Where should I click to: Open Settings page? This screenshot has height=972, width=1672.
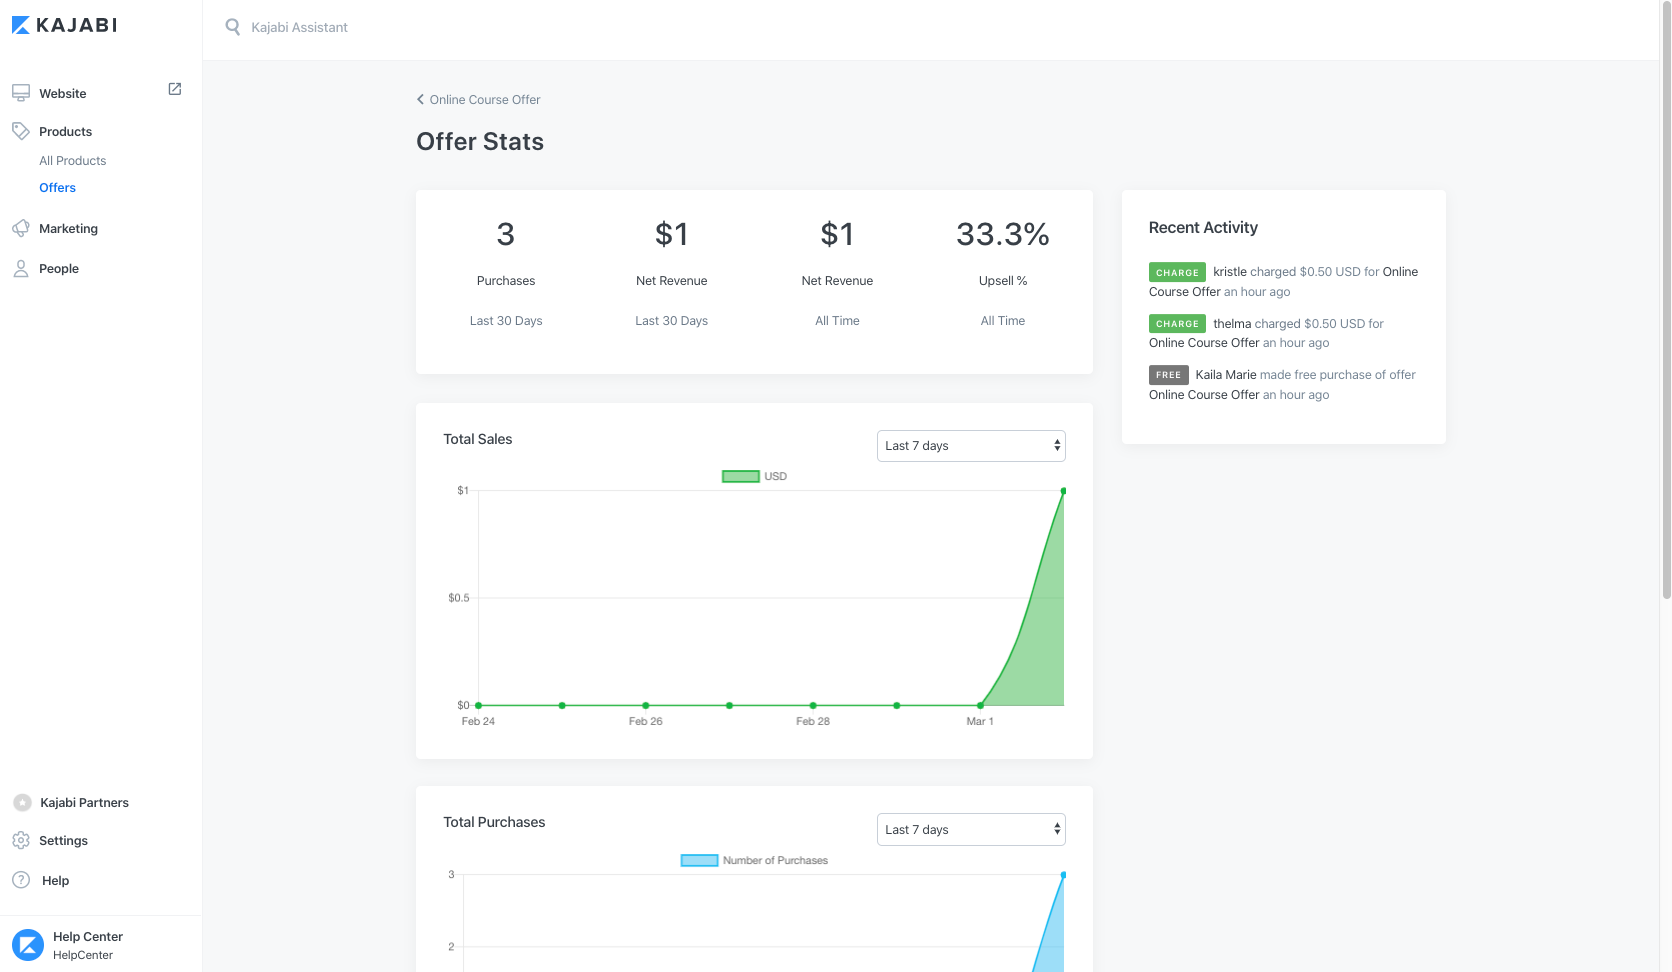tap(63, 840)
